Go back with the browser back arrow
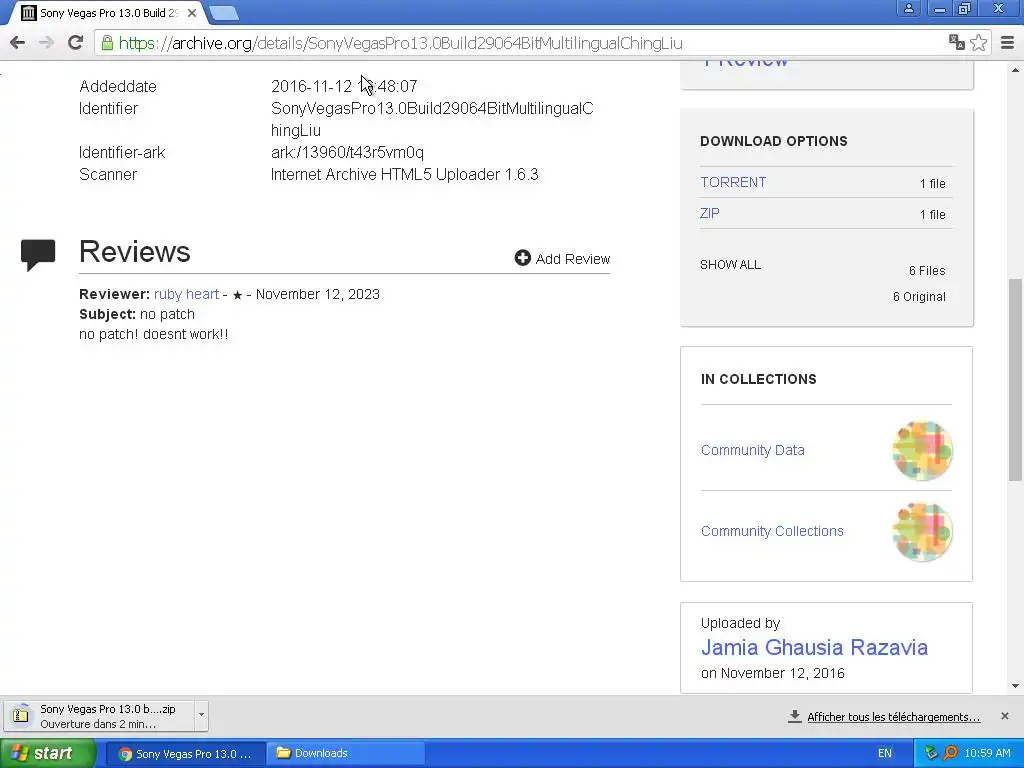The image size is (1024, 768). click(18, 43)
